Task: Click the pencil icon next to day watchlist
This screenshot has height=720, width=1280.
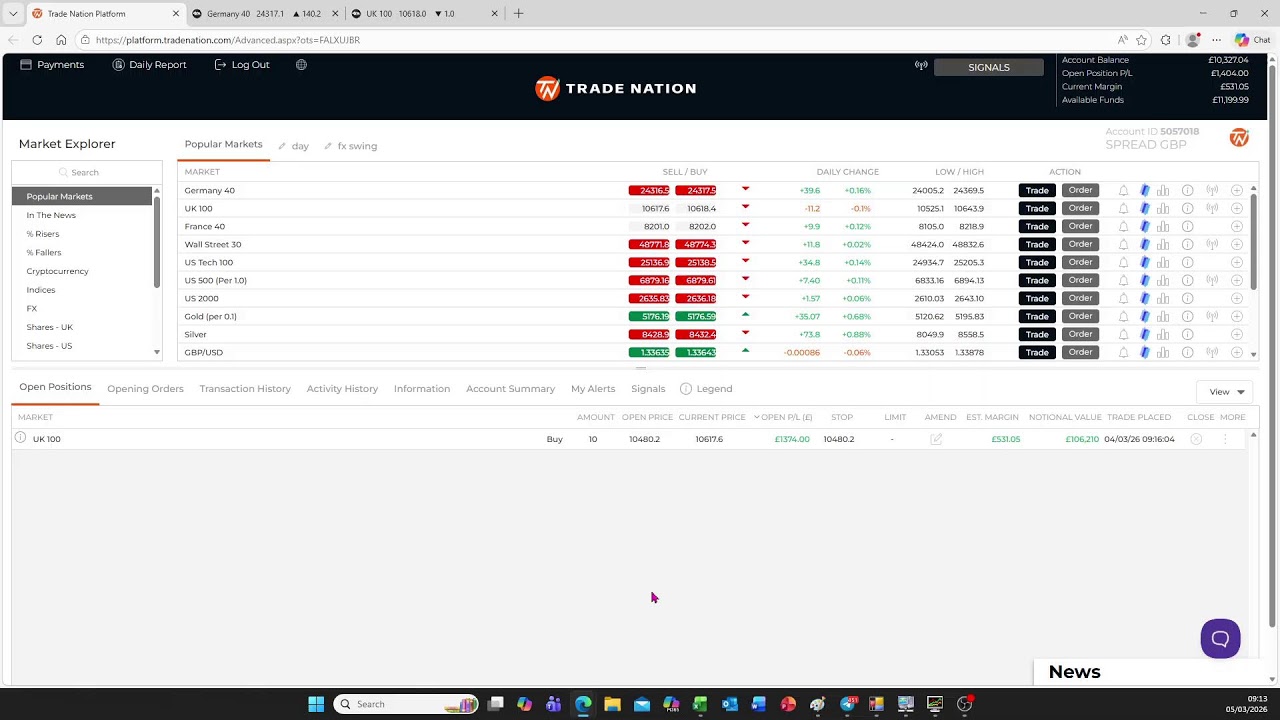Action: tap(282, 146)
